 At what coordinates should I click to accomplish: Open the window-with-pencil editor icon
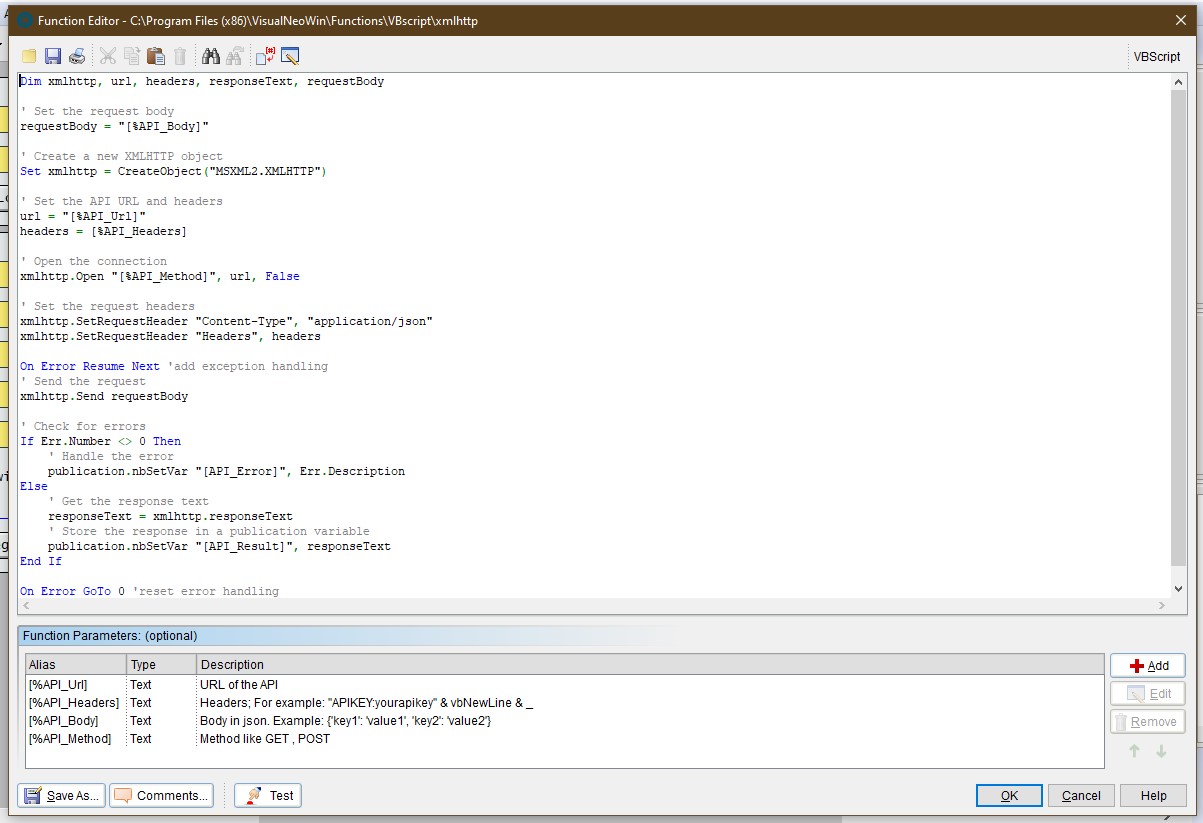(x=290, y=56)
